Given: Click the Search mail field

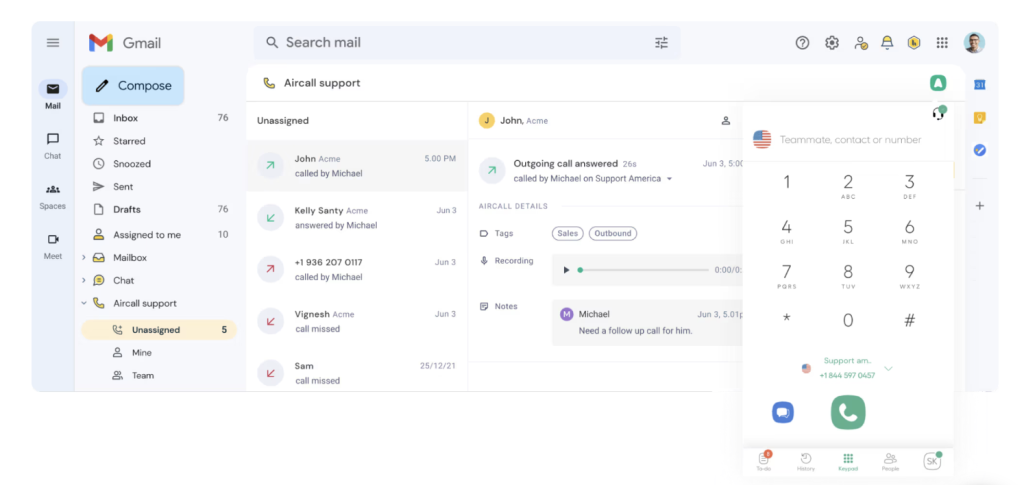Looking at the screenshot, I should point(467,43).
